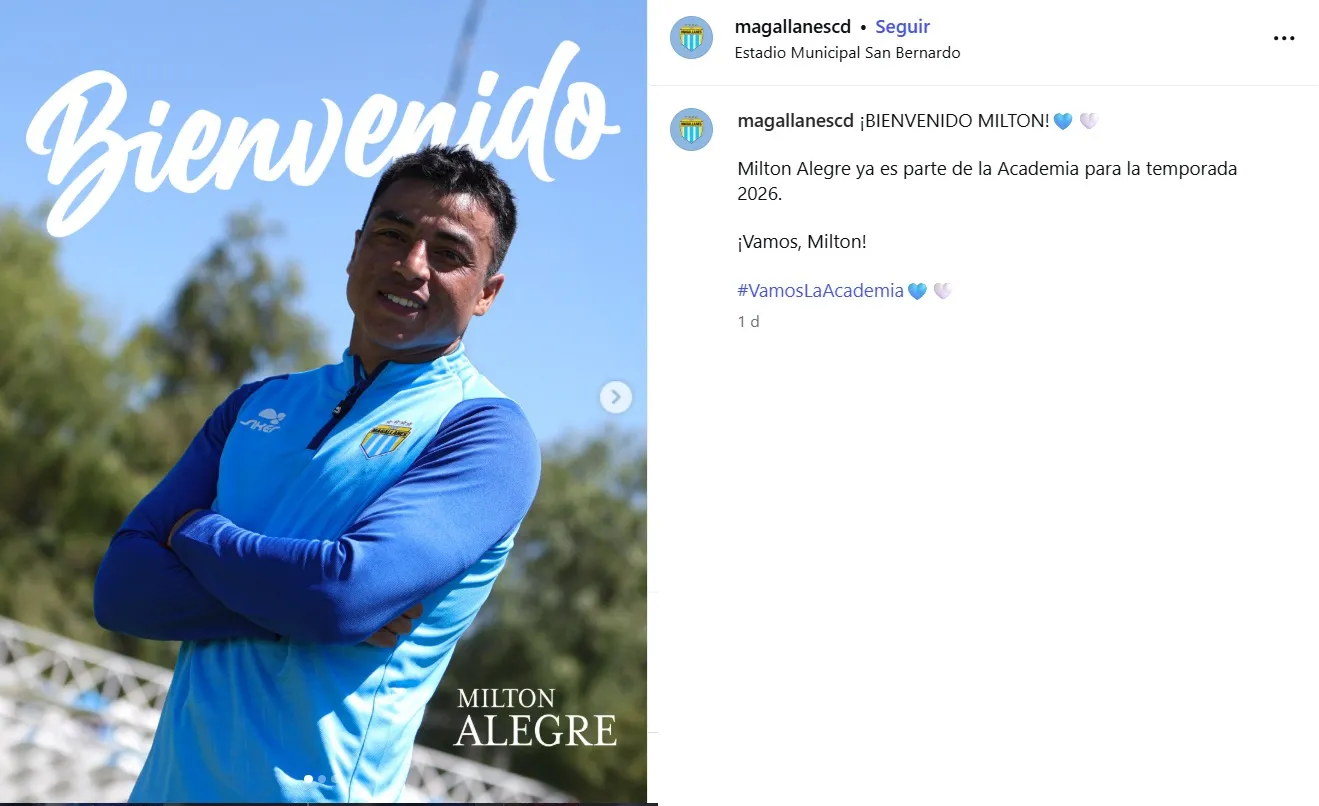Select the third carousel indicator dot
Screen dimensions: 1319x806
334,778
